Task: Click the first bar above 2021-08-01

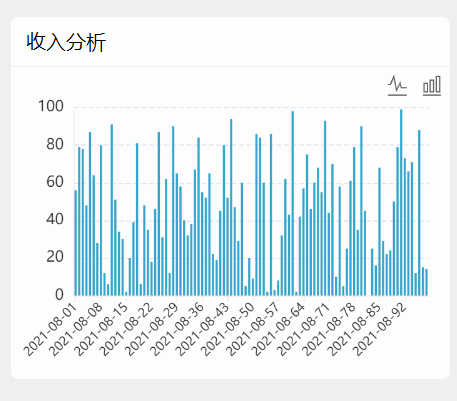Action: point(76,243)
